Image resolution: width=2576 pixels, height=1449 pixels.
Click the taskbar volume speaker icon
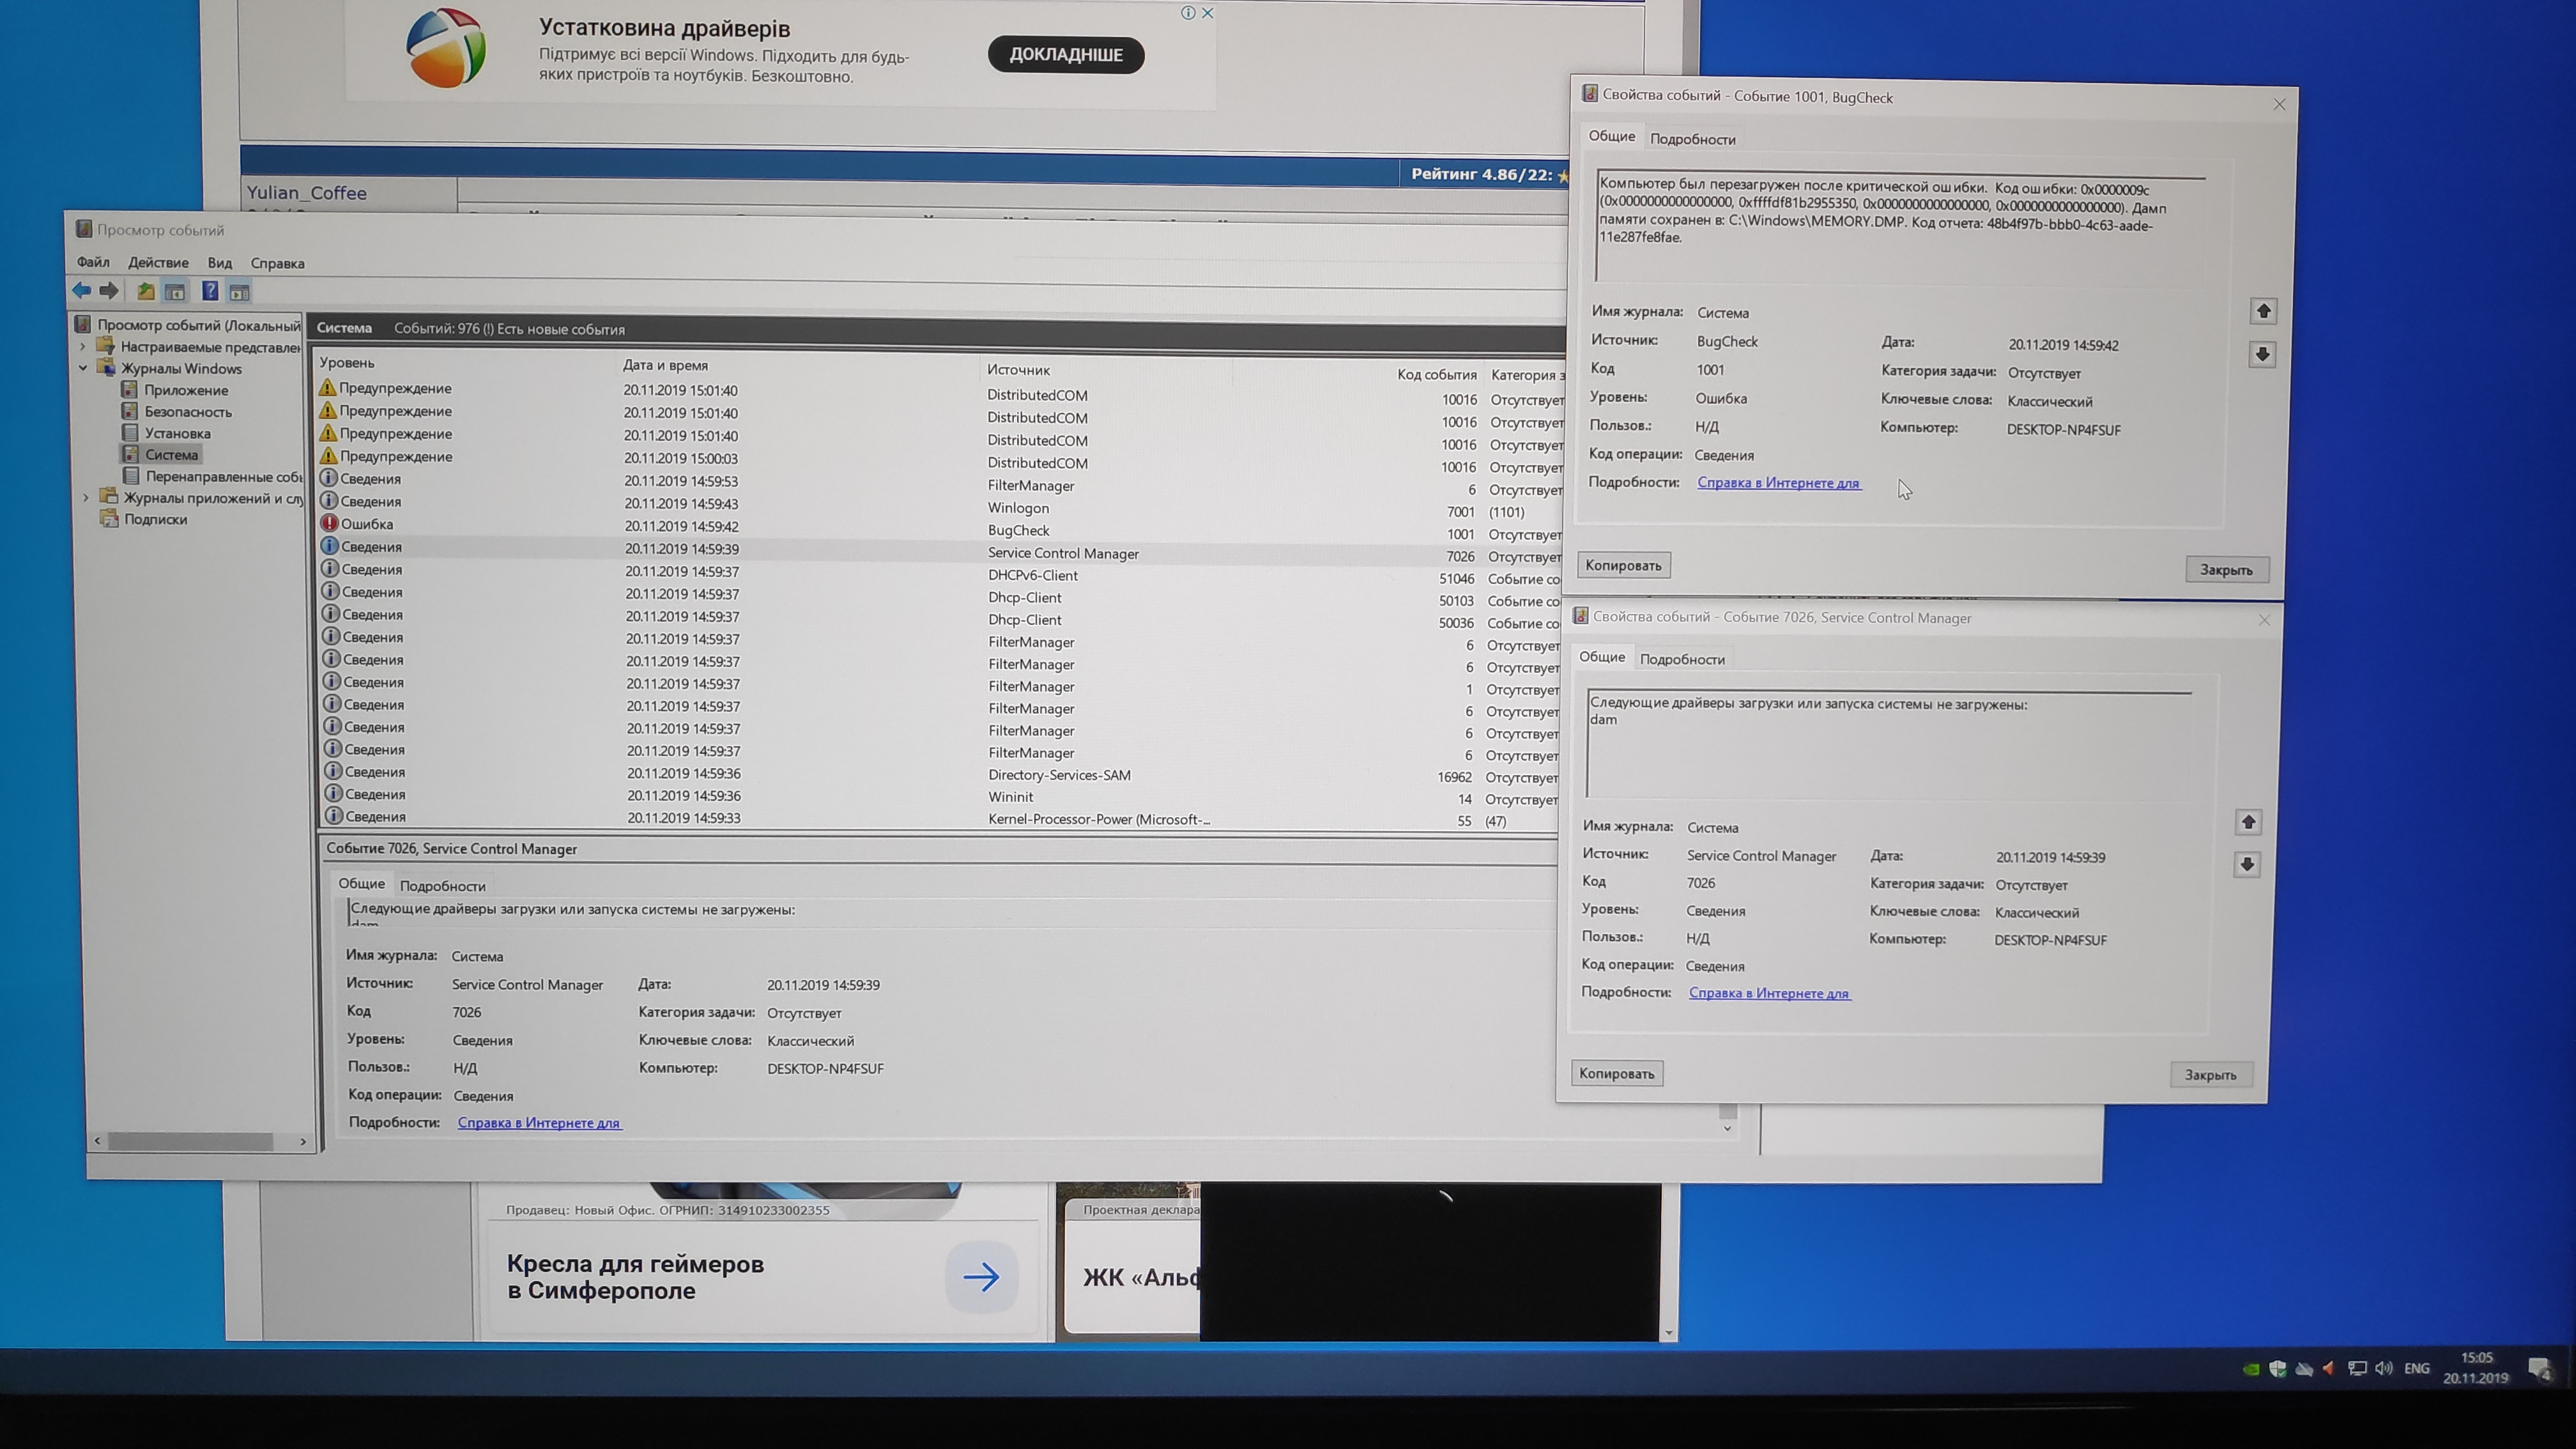[x=2383, y=1368]
